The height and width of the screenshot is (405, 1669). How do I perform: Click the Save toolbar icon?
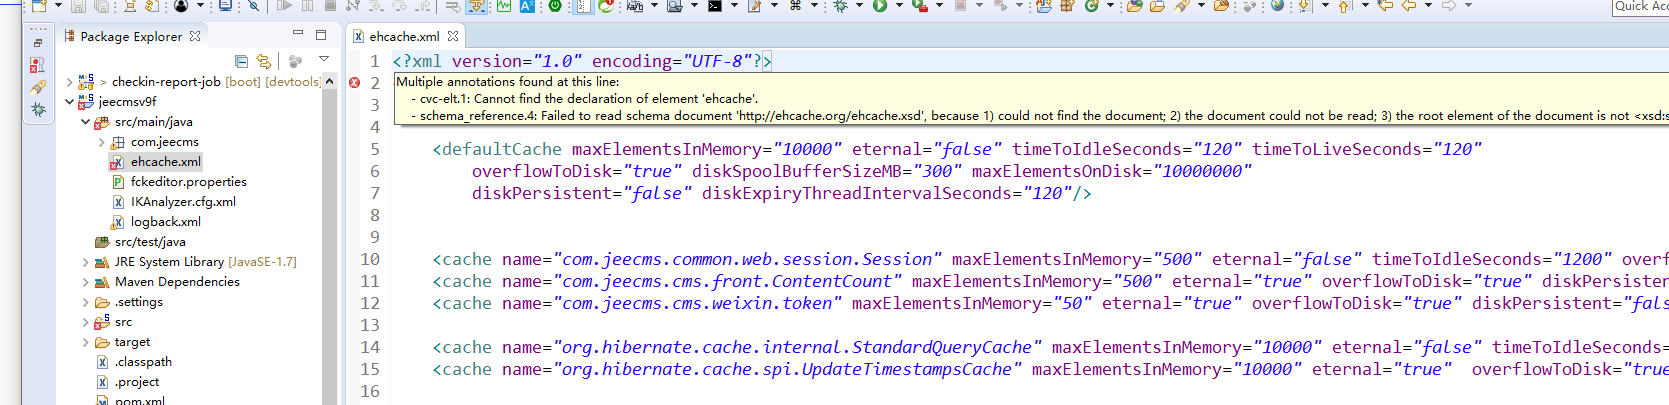tap(78, 6)
